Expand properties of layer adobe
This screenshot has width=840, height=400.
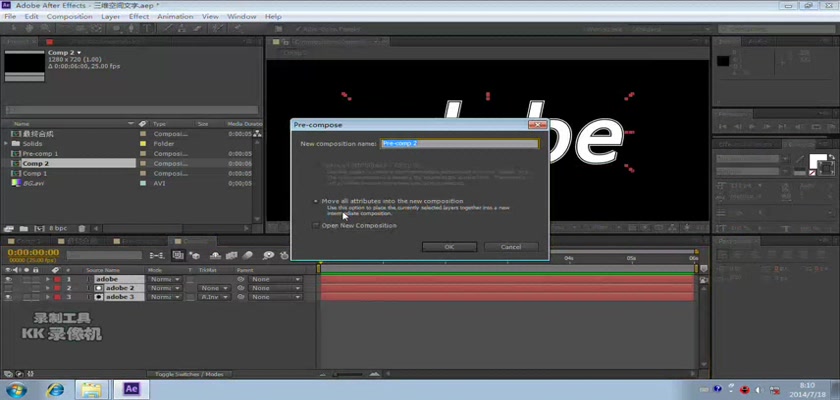click(48, 280)
